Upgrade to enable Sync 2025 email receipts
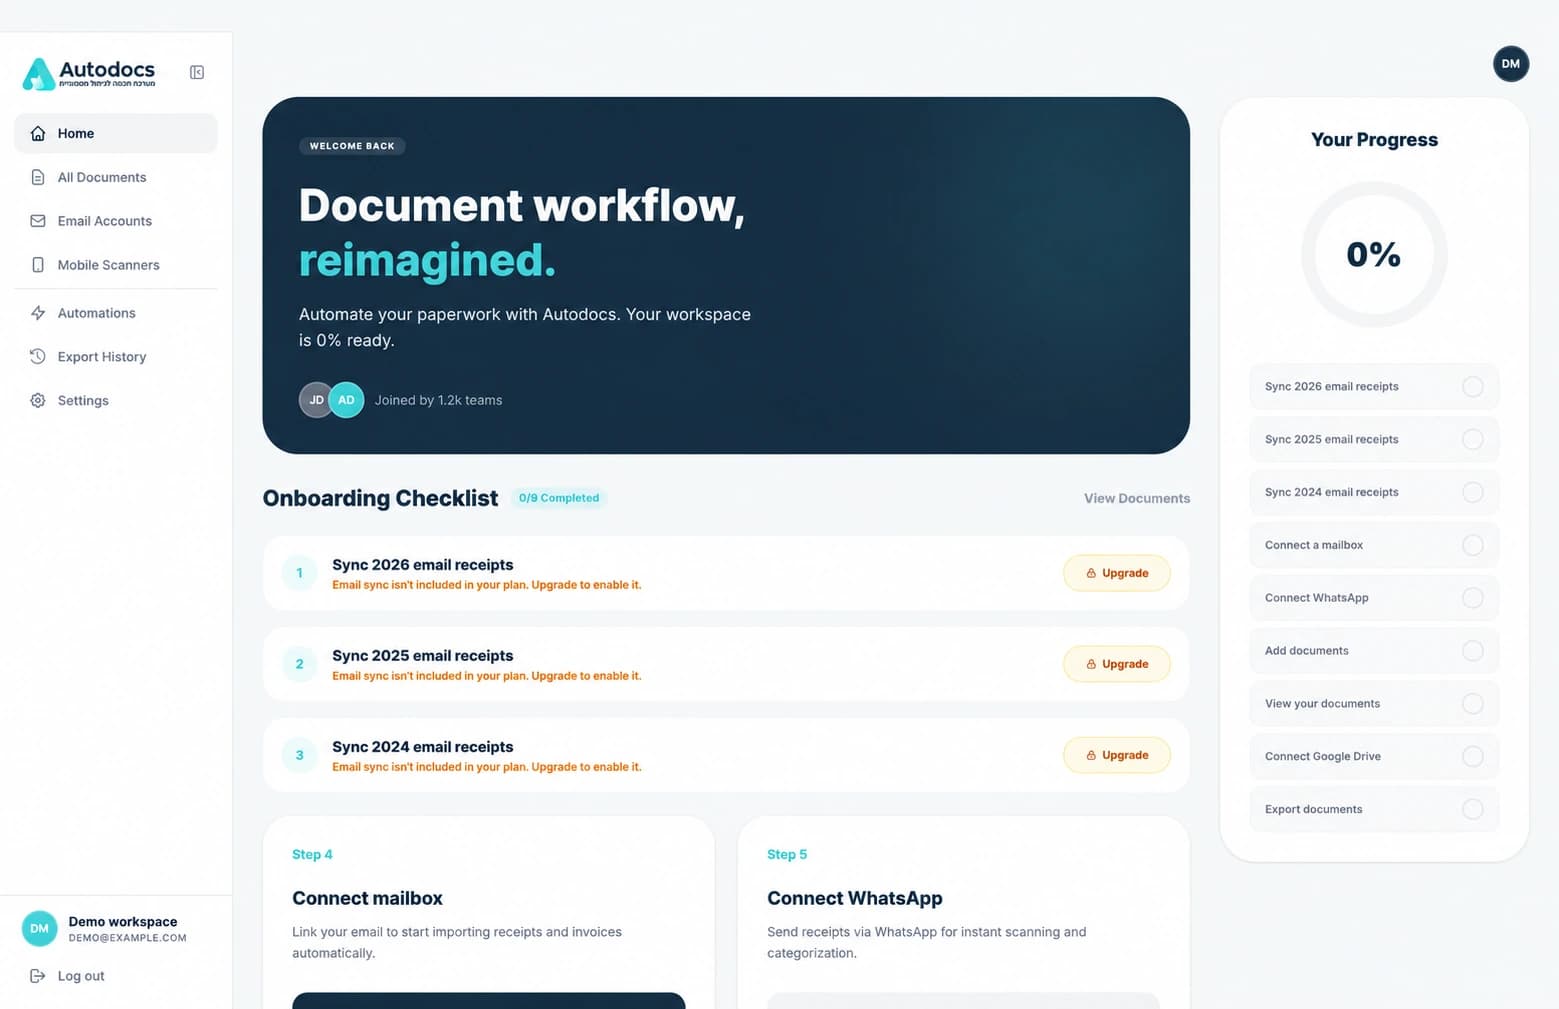Screen dimensions: 1559x1009 tap(1117, 664)
